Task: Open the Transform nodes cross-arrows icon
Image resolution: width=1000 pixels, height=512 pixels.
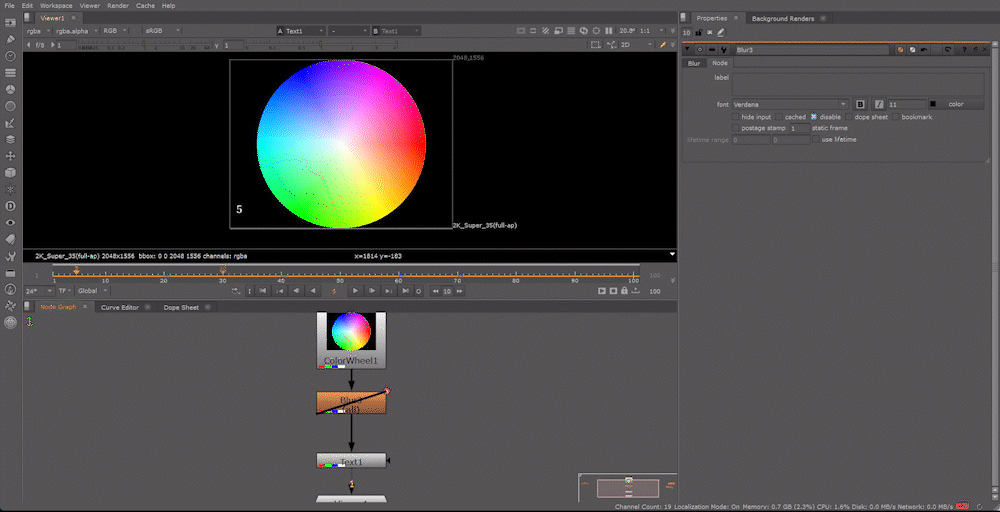Action: (x=10, y=156)
